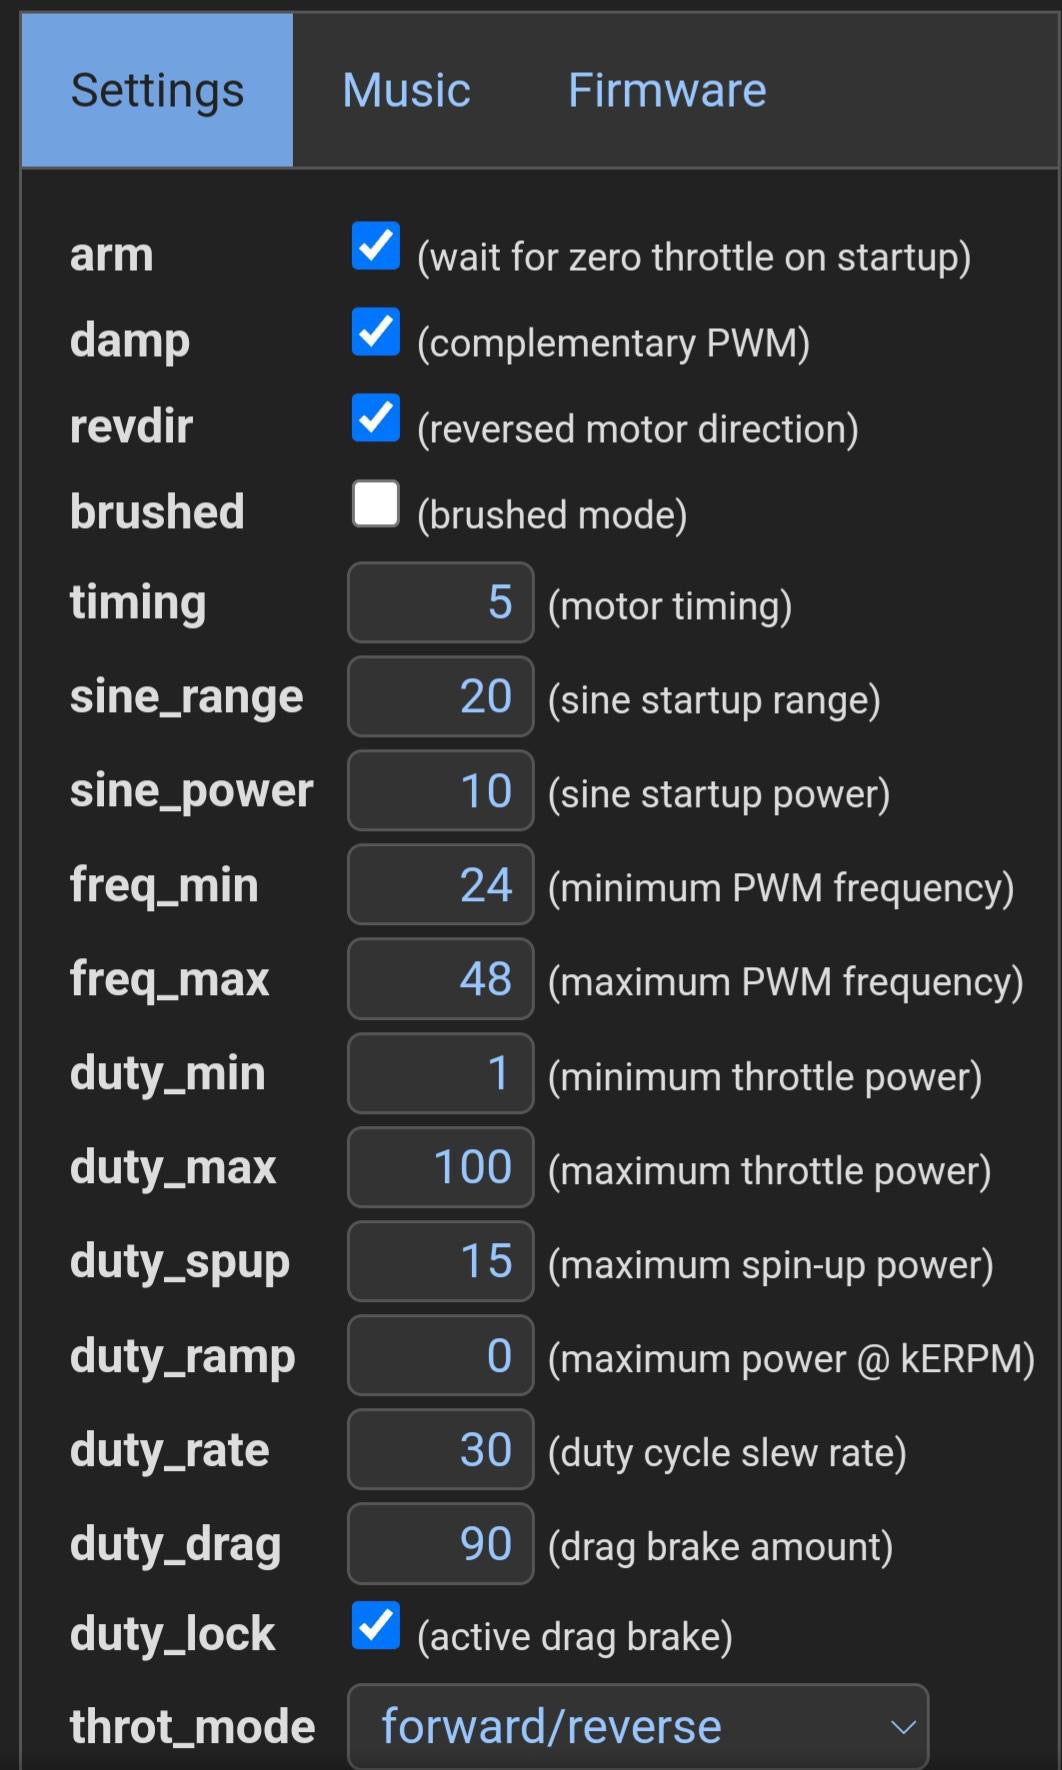1062x1770 pixels.
Task: Focus the duty_min input field
Action: [x=440, y=1073]
